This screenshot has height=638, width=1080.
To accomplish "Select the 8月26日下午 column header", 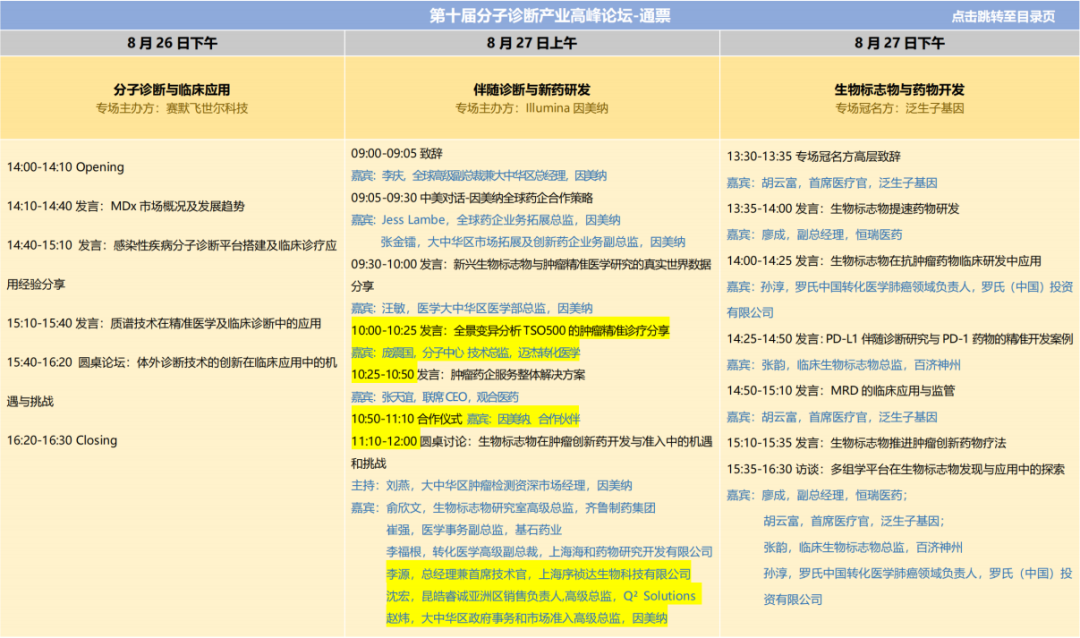I will coord(172,43).
